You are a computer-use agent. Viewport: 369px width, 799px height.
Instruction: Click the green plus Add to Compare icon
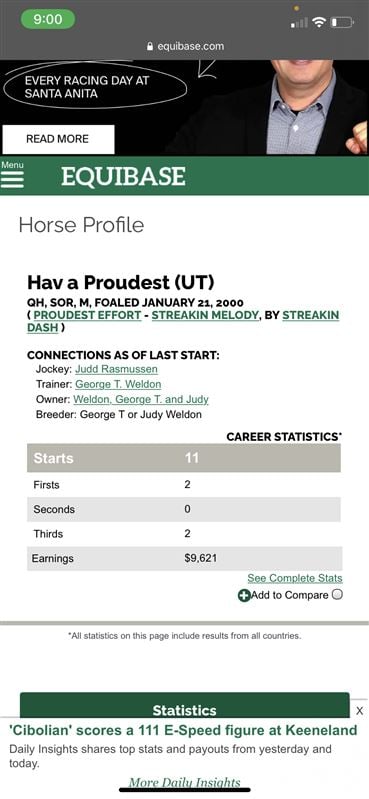pyautogui.click(x=244, y=595)
